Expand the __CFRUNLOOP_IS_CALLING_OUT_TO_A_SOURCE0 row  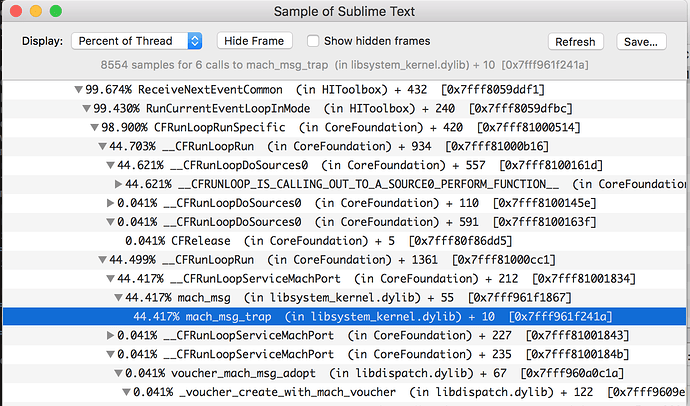tap(118, 184)
